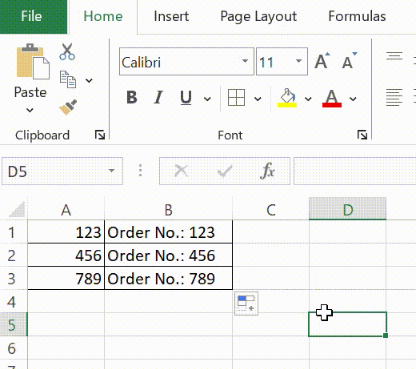Switch to the Formulas tab
Image resolution: width=416 pixels, height=369 pixels.
click(357, 16)
